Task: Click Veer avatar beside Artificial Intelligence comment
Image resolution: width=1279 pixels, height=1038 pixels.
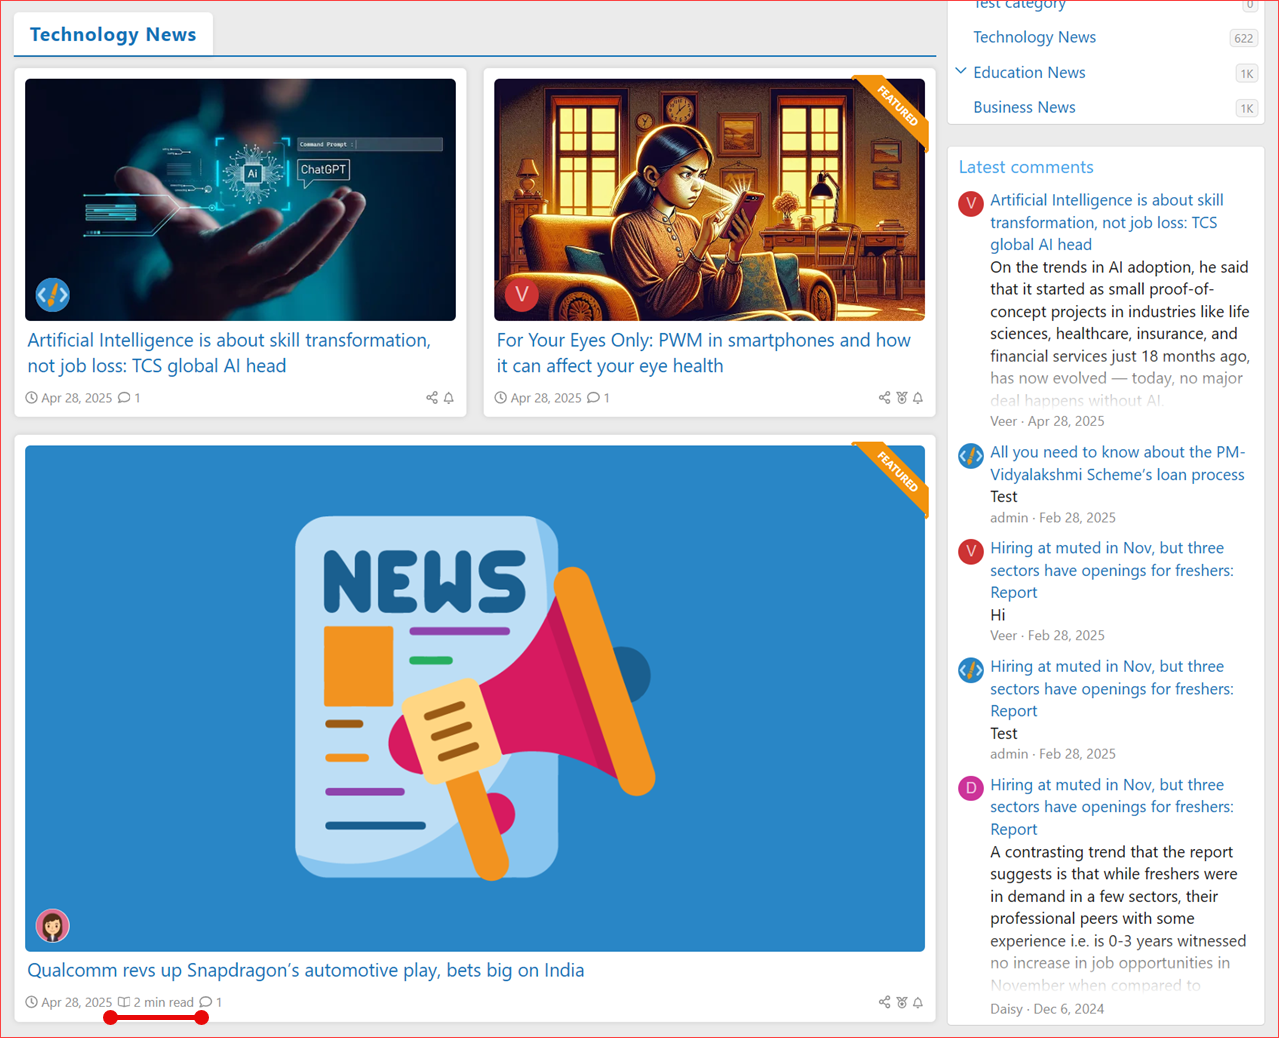Action: click(x=971, y=203)
